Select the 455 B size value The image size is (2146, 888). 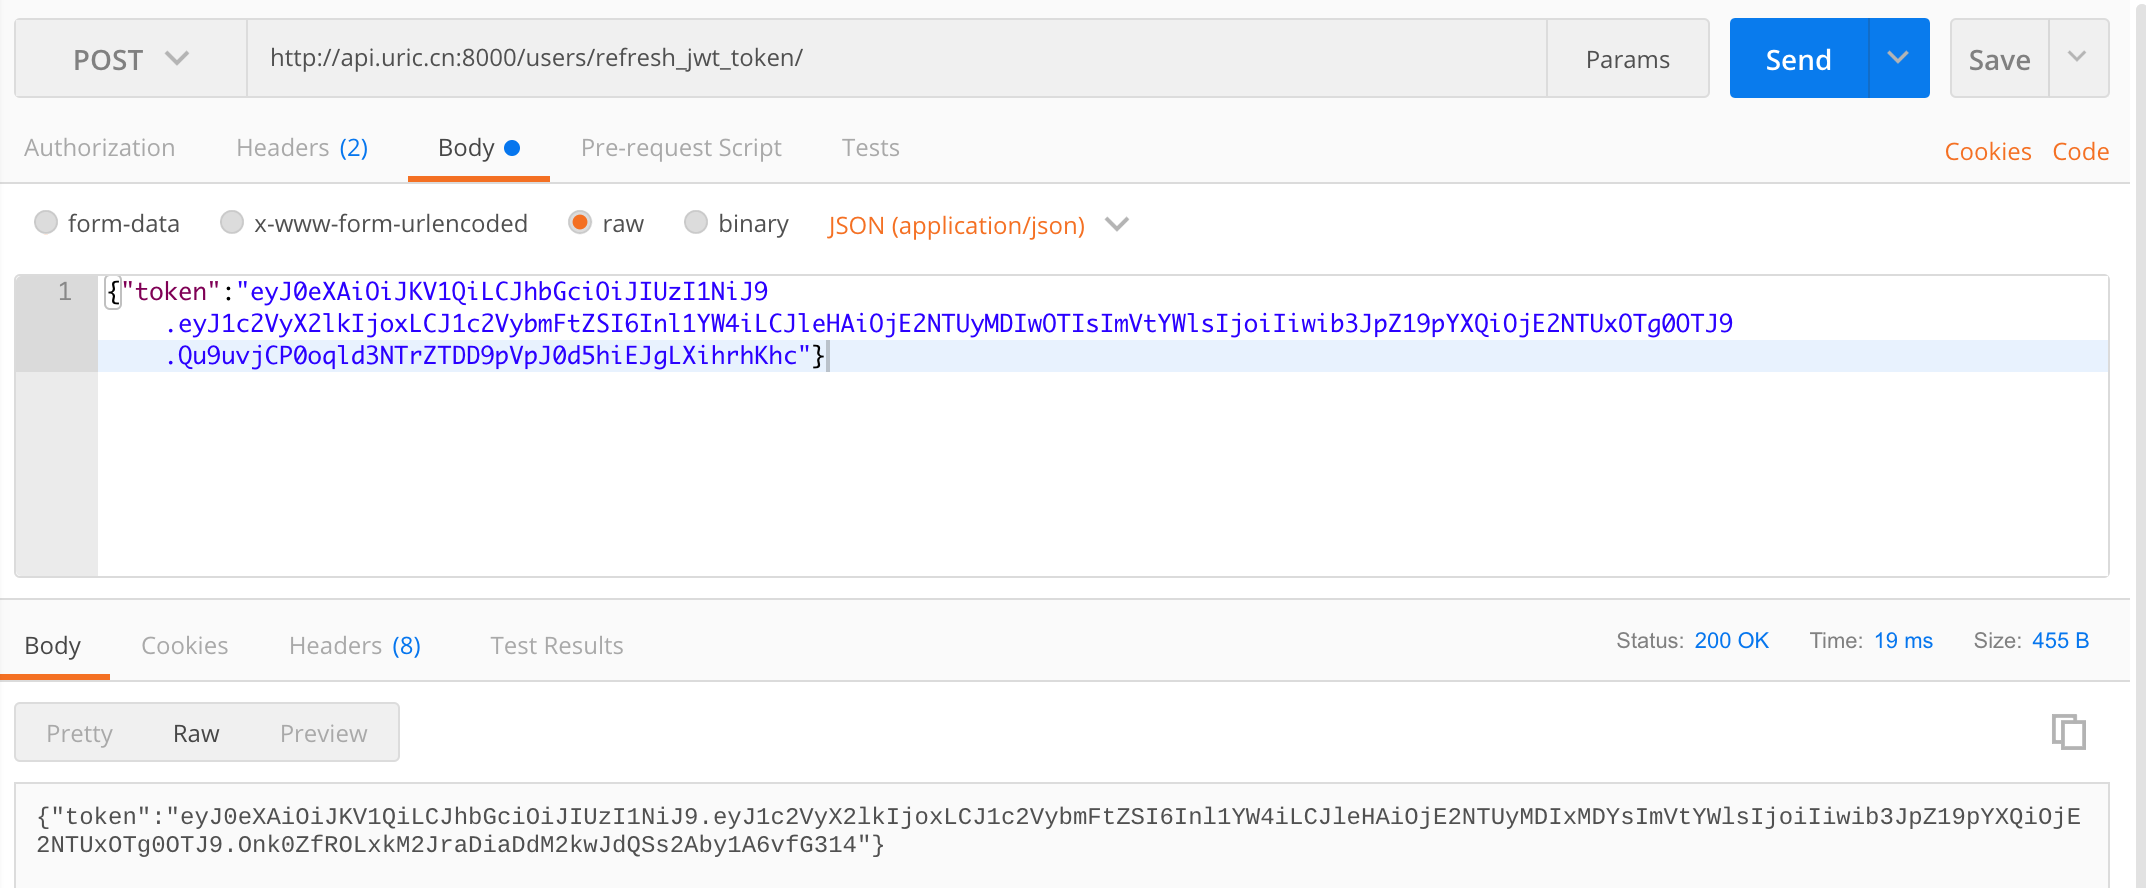point(2061,641)
